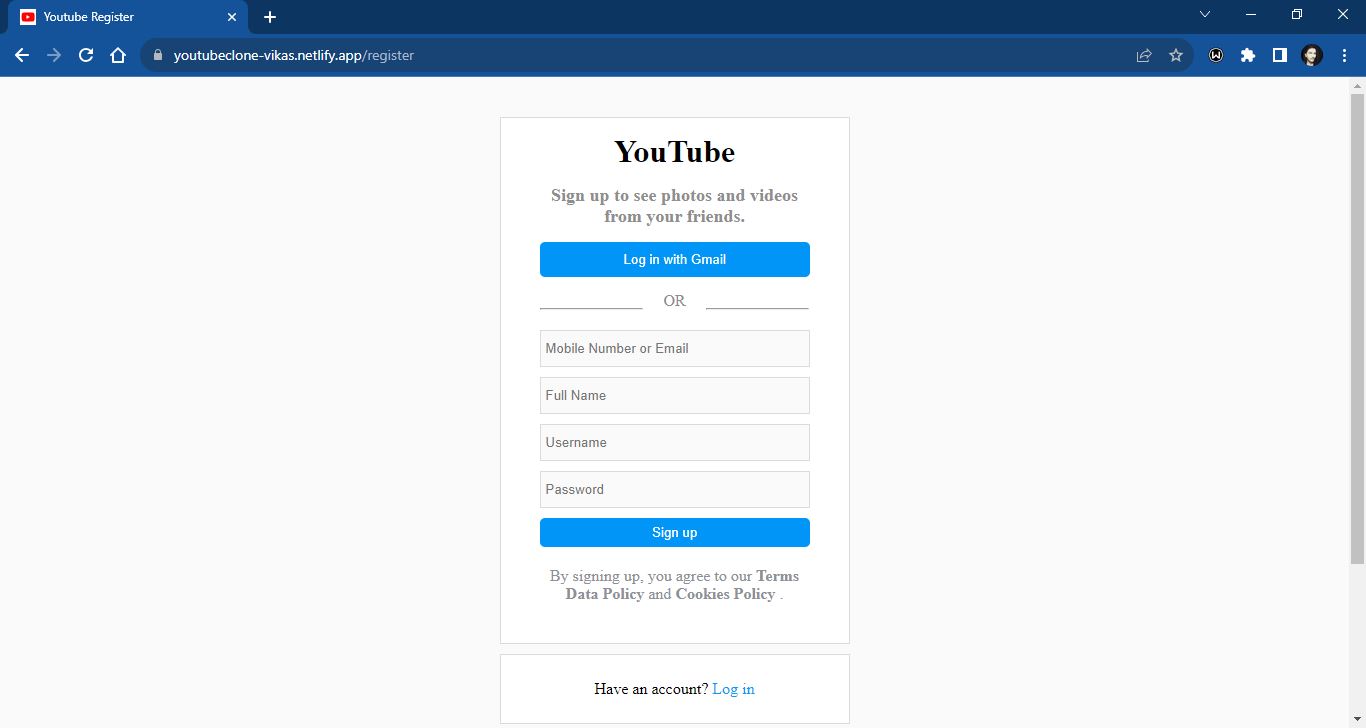Open the browser extensions puzzle icon
Screen dimensions: 1366x728
point(1247,55)
